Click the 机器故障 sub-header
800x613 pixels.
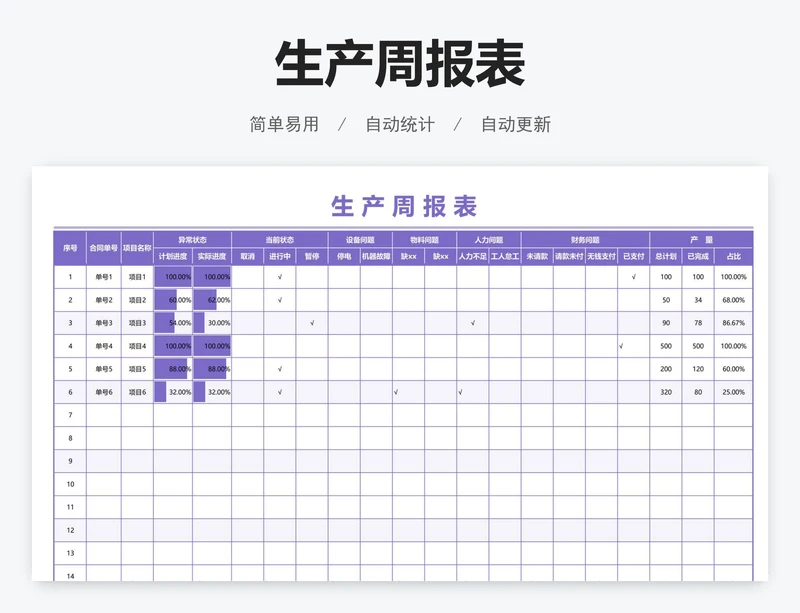376,256
